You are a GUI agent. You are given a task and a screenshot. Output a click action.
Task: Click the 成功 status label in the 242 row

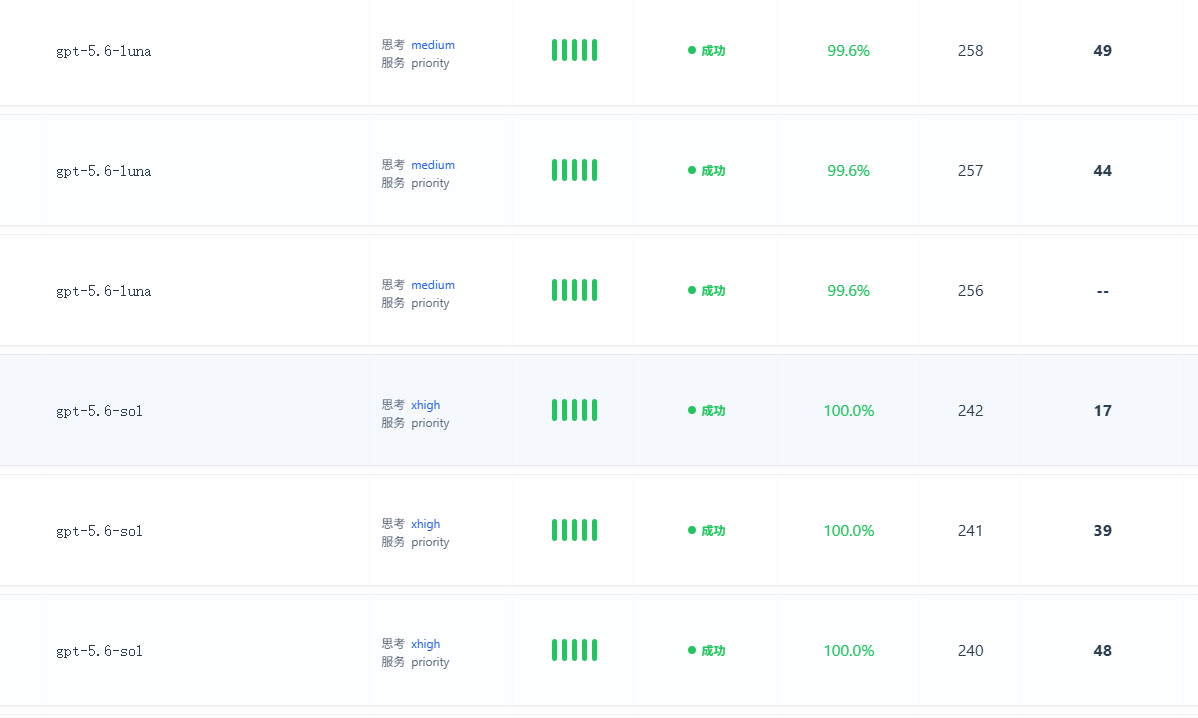pyautogui.click(x=713, y=410)
